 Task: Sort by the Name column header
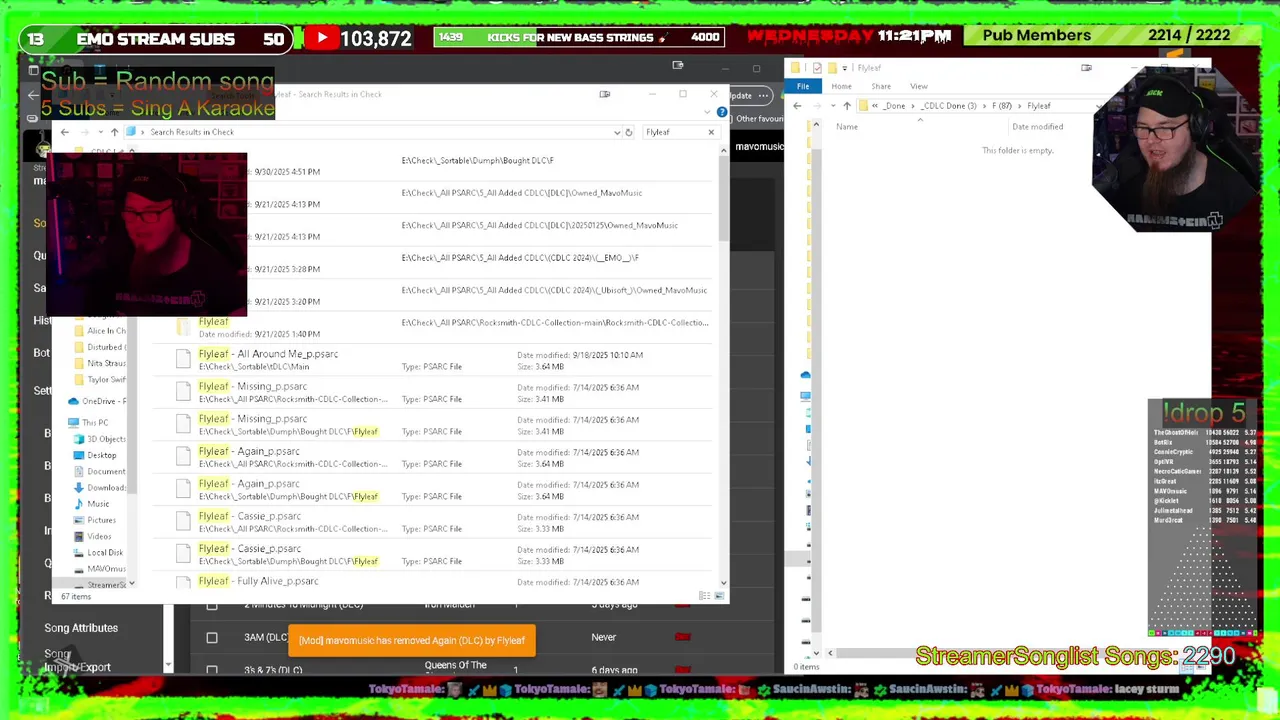(x=847, y=127)
